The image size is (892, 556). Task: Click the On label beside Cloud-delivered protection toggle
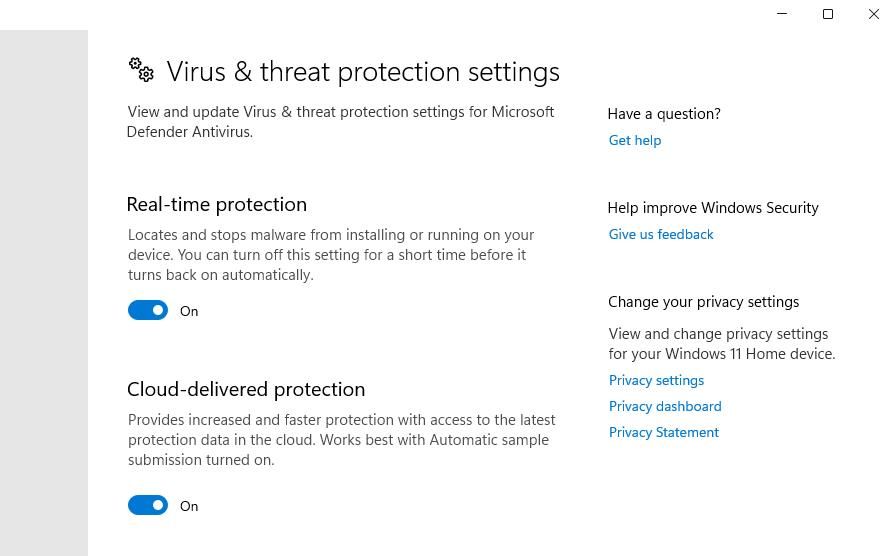click(x=189, y=506)
